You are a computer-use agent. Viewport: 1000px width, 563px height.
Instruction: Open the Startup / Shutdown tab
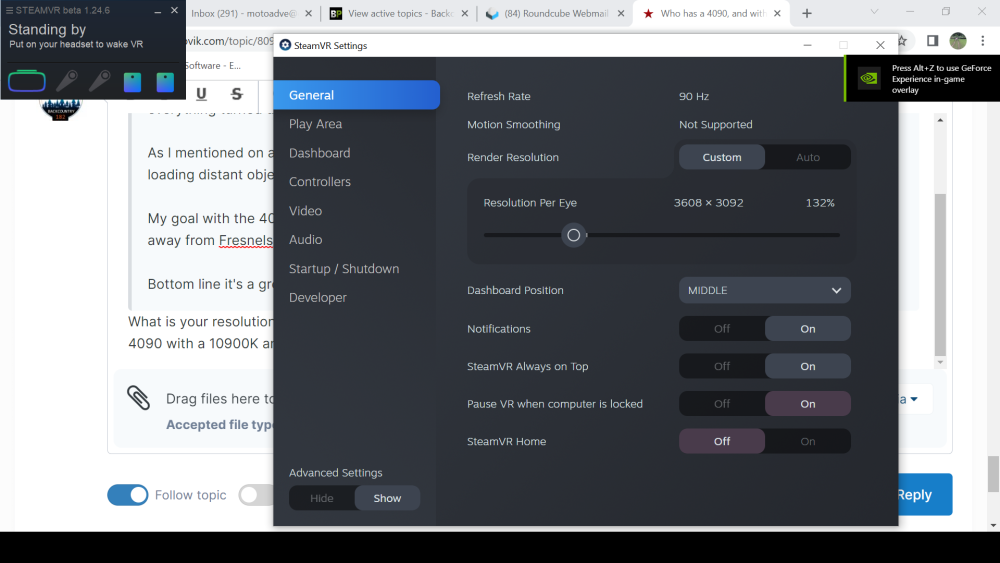coord(344,268)
